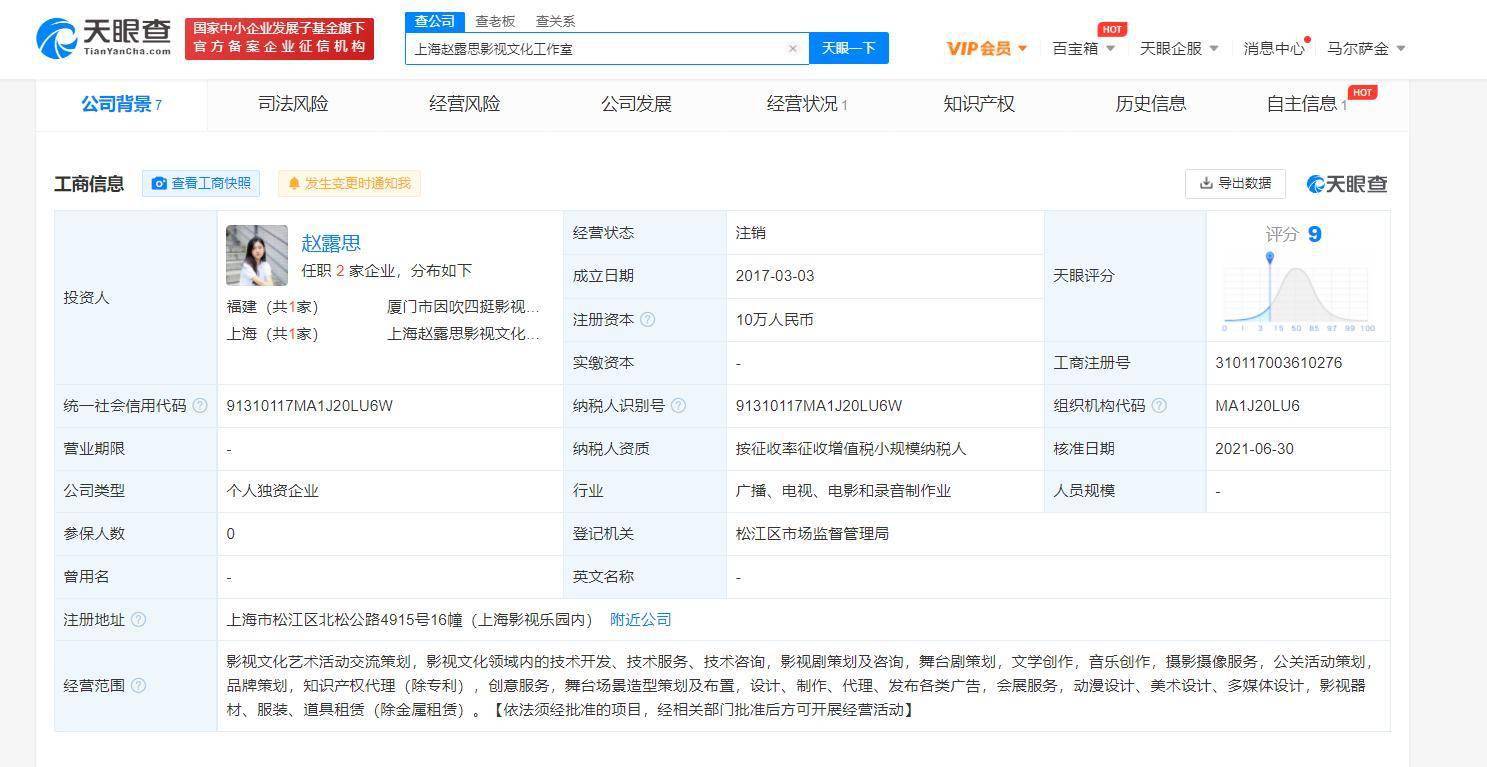Image resolution: width=1487 pixels, height=767 pixels.
Task: Open 消息中心 notifications
Action: [x=1274, y=48]
